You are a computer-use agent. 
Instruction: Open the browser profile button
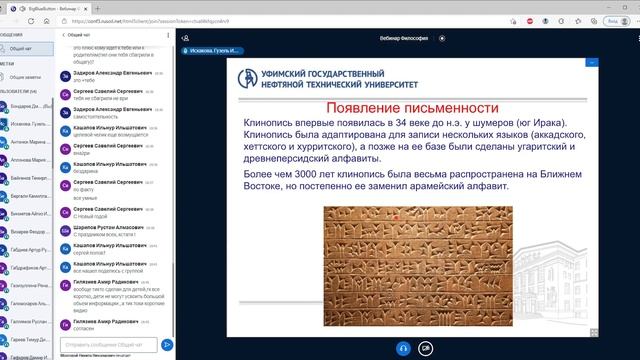pyautogui.click(x=617, y=21)
